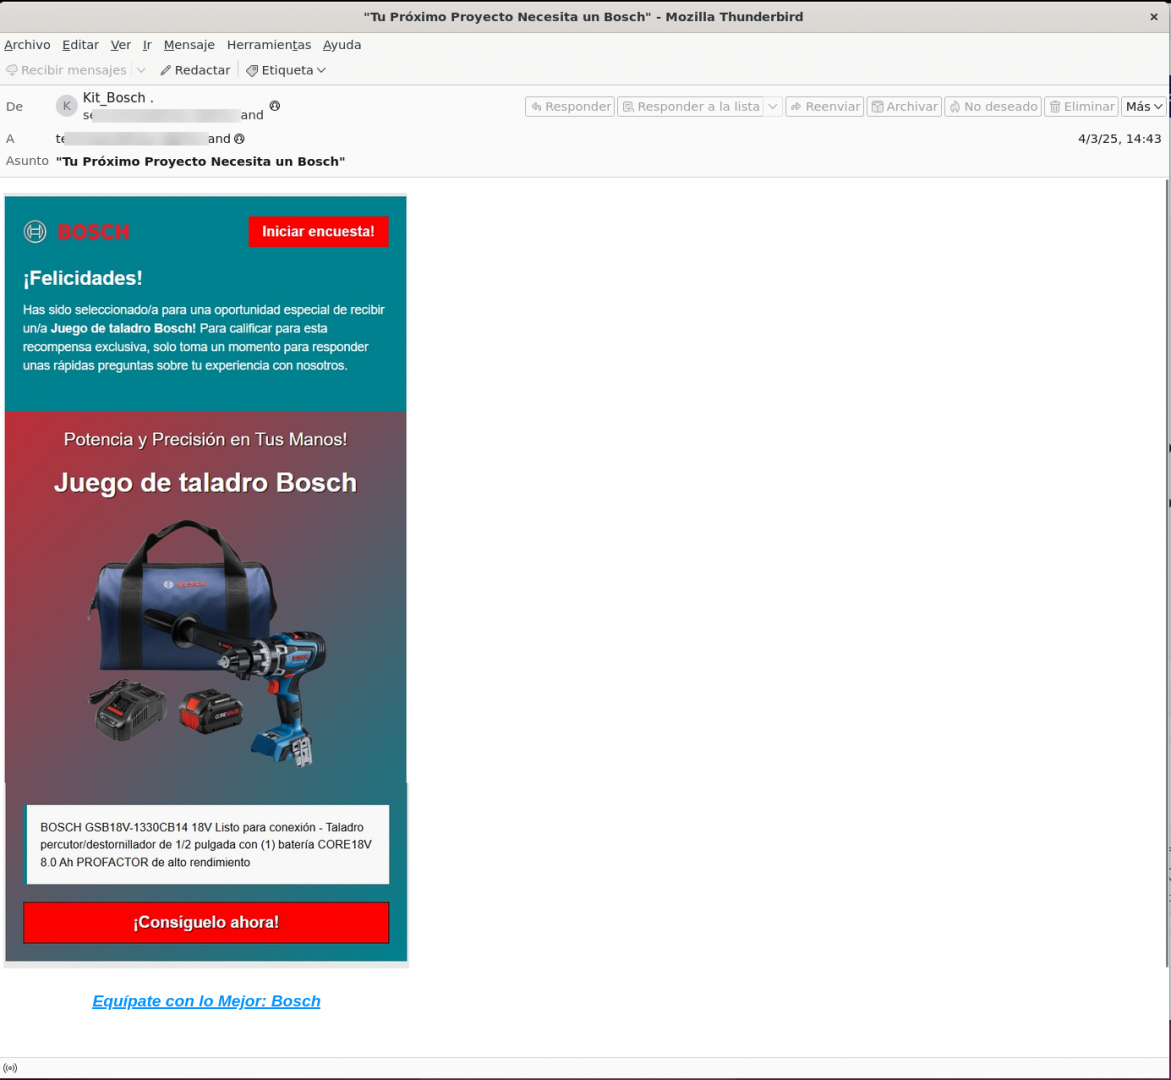This screenshot has height=1080, width=1171.
Task: Delete the message with Eliminar
Action: coord(1081,107)
